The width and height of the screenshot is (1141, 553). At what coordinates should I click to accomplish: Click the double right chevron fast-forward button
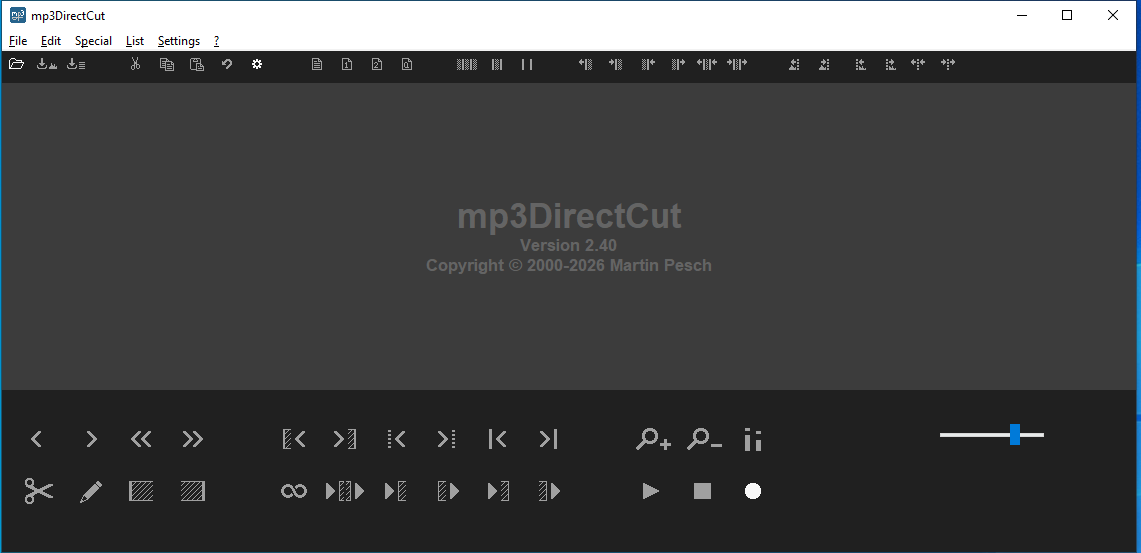click(x=192, y=439)
